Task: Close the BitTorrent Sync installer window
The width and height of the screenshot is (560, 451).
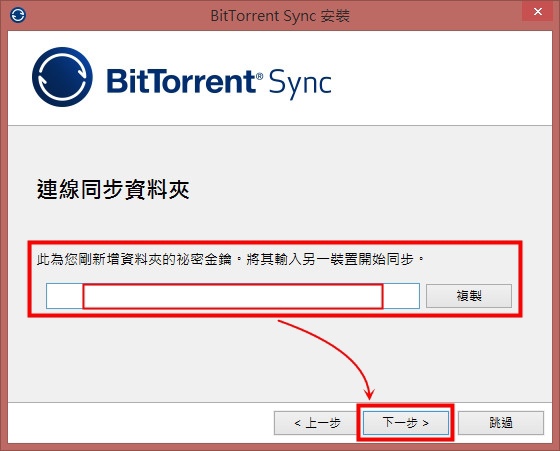Action: (538, 11)
